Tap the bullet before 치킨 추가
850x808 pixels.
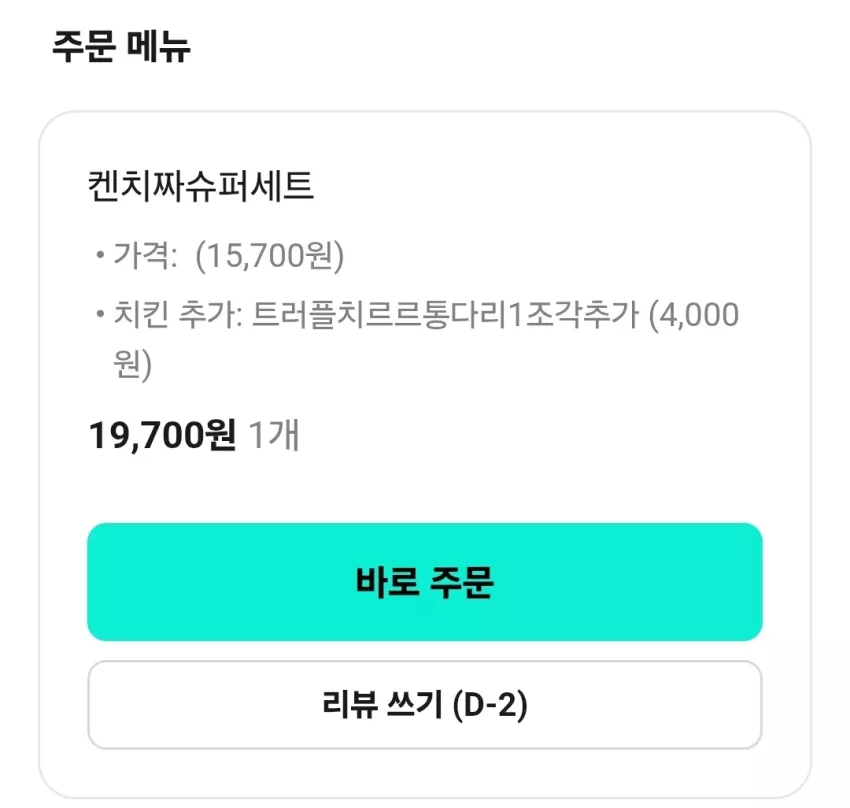point(100,314)
